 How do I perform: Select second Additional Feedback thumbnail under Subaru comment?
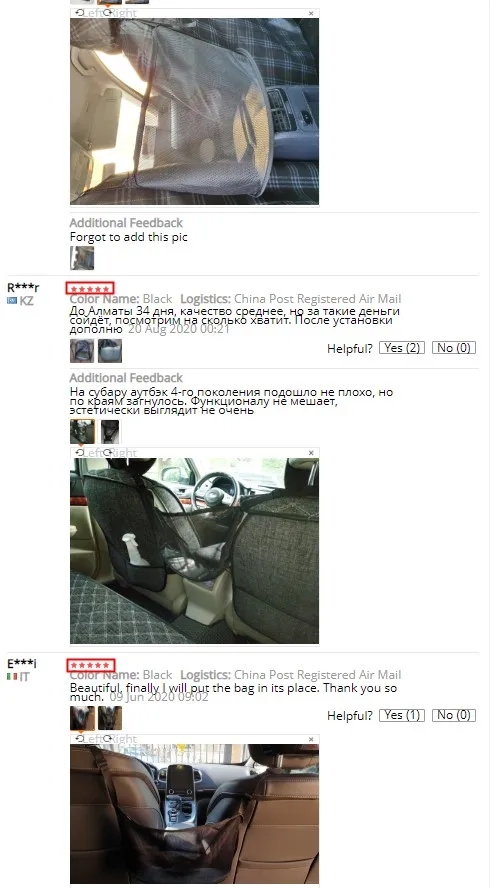pos(110,432)
